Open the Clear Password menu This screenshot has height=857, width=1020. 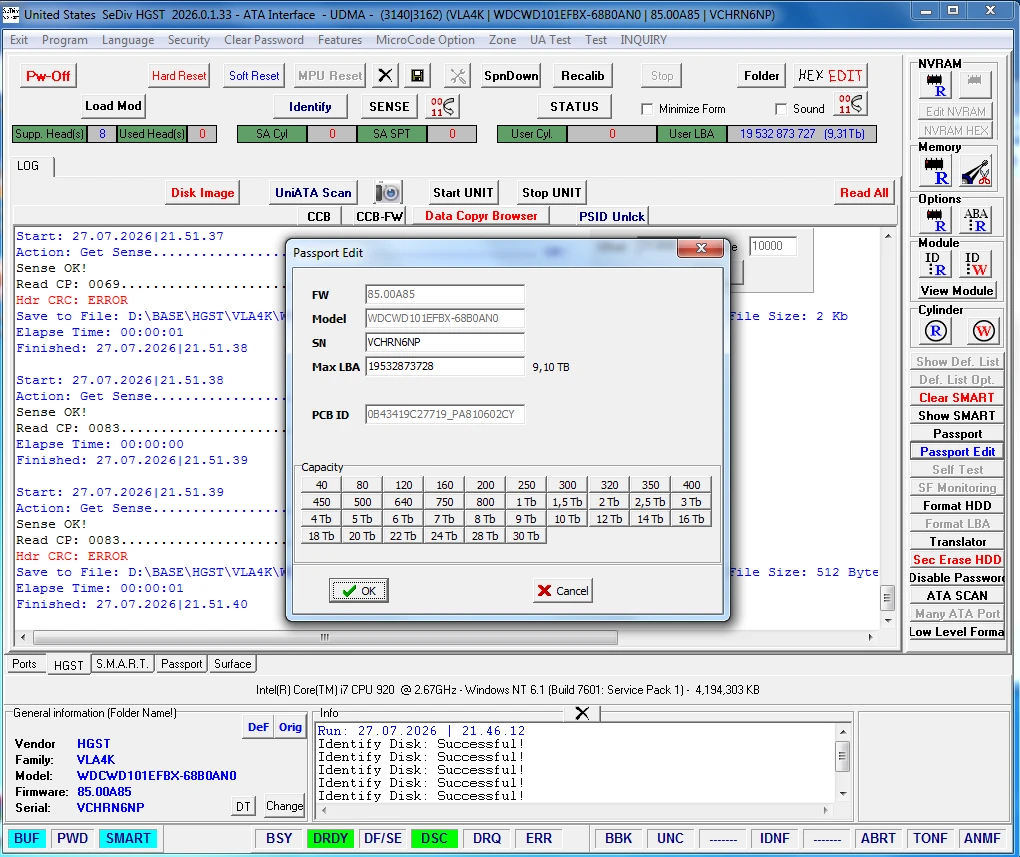click(x=263, y=40)
